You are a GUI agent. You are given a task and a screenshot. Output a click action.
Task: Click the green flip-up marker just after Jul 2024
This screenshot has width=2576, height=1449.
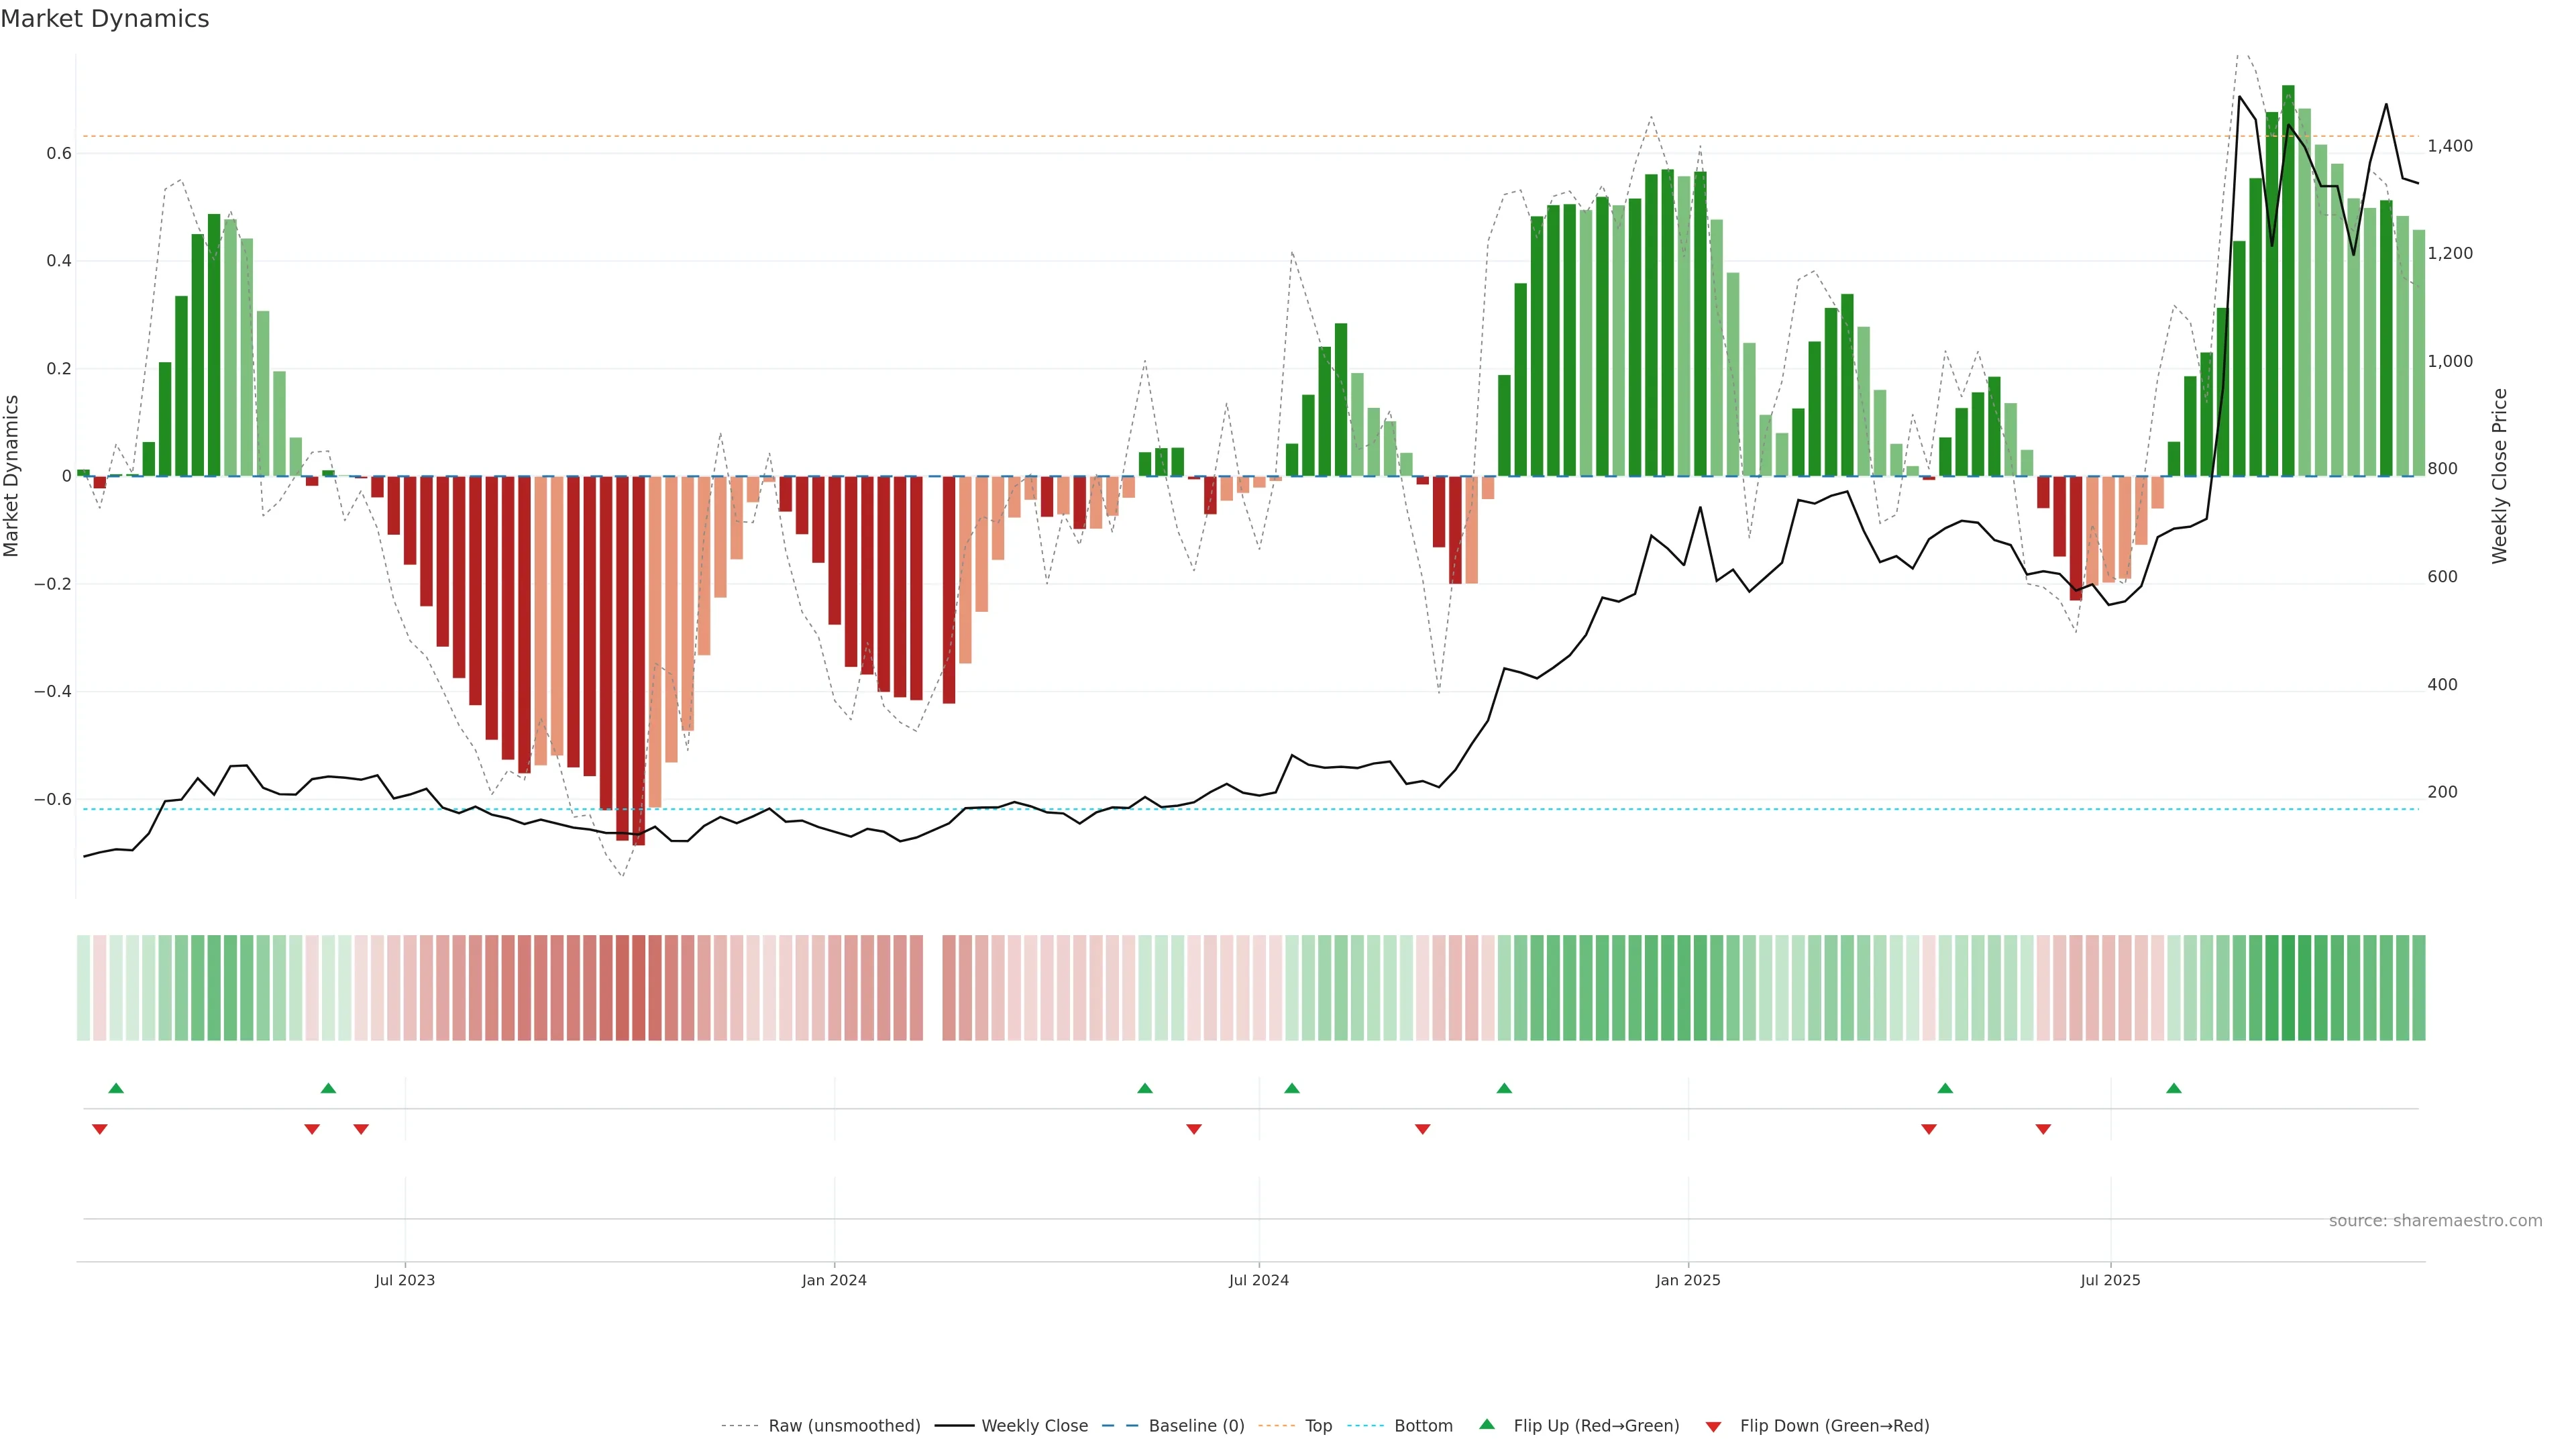tap(1292, 1088)
